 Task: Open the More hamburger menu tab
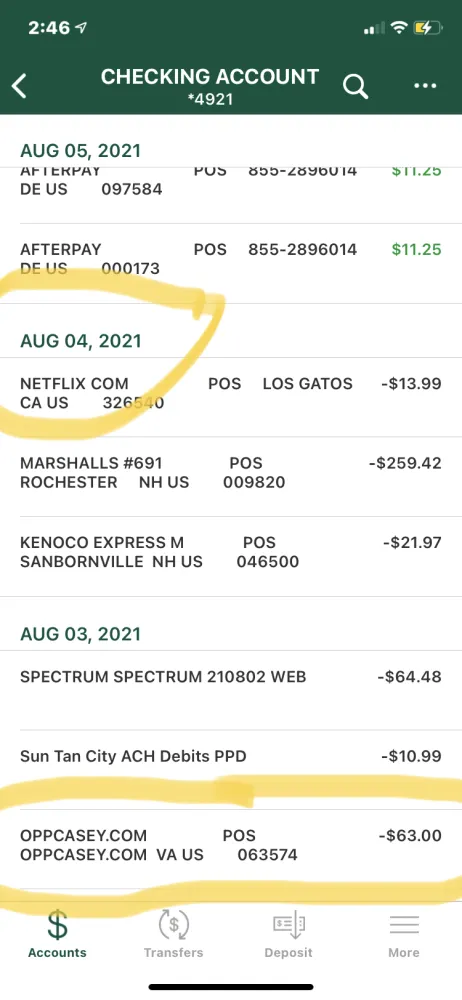[x=404, y=934]
